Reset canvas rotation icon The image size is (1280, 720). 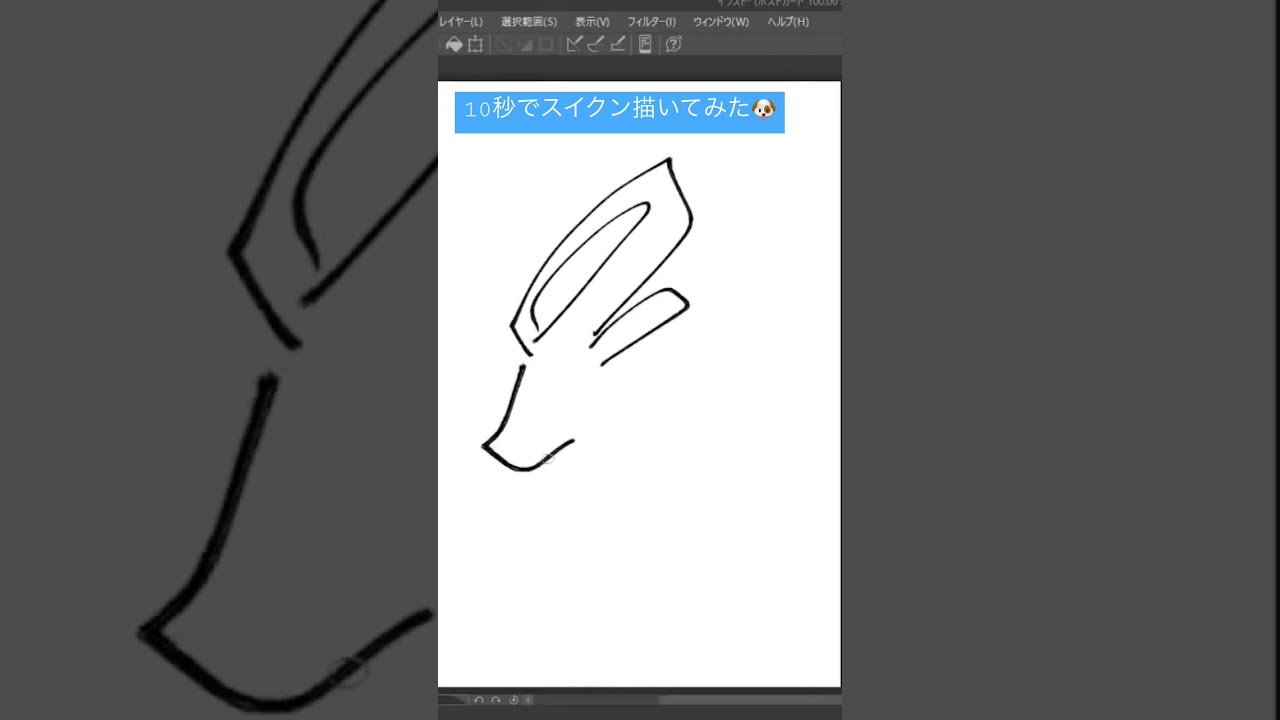tap(514, 700)
